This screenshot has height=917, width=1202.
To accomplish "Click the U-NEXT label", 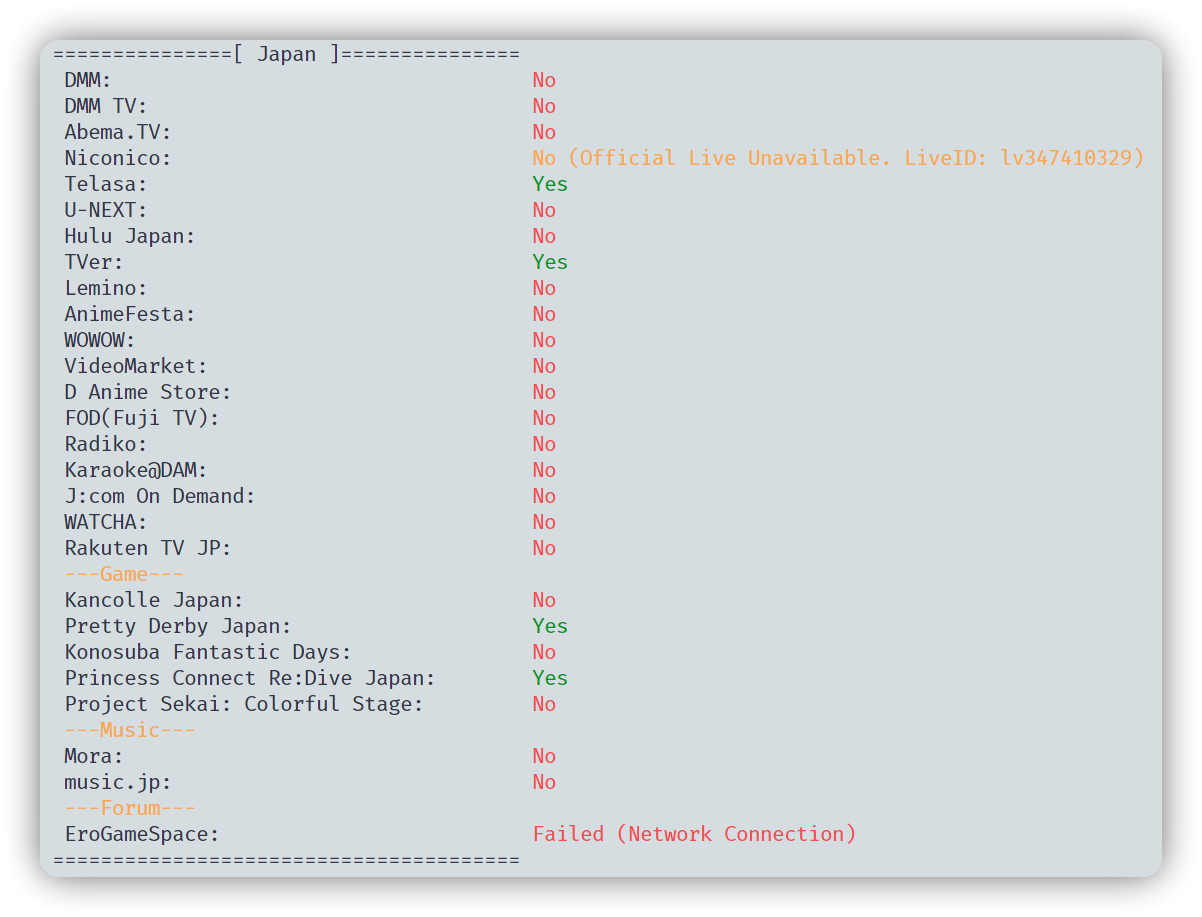I will [x=106, y=210].
